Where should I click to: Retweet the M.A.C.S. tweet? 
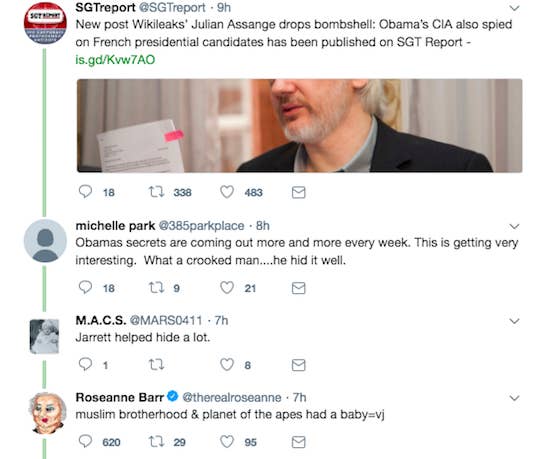point(156,365)
